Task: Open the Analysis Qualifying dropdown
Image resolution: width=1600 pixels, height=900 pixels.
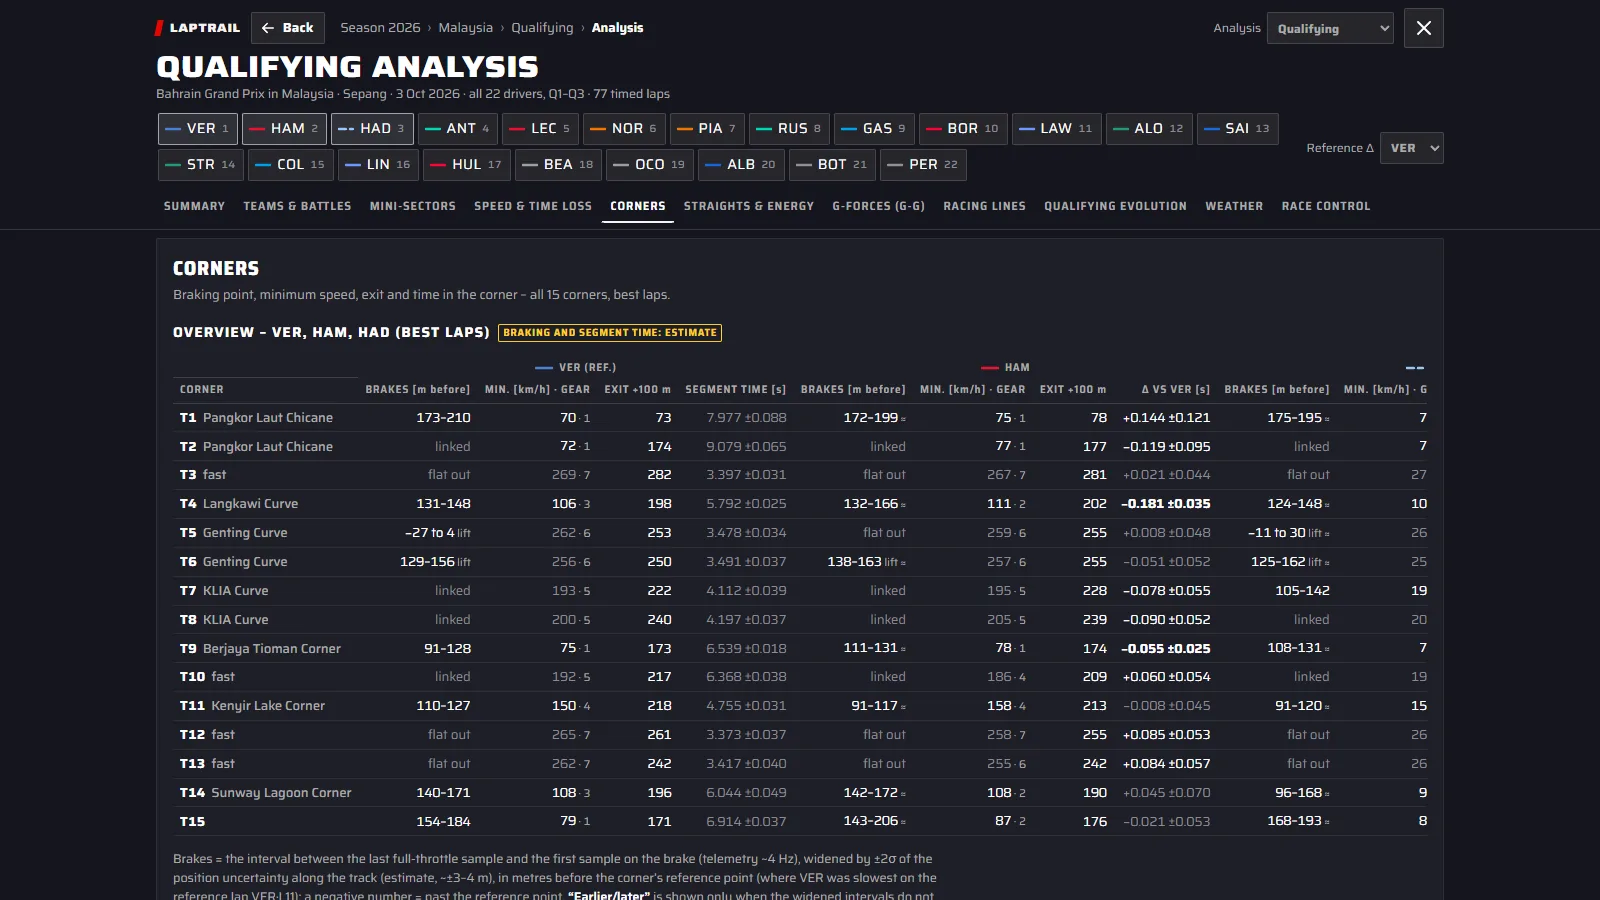Action: coord(1330,28)
